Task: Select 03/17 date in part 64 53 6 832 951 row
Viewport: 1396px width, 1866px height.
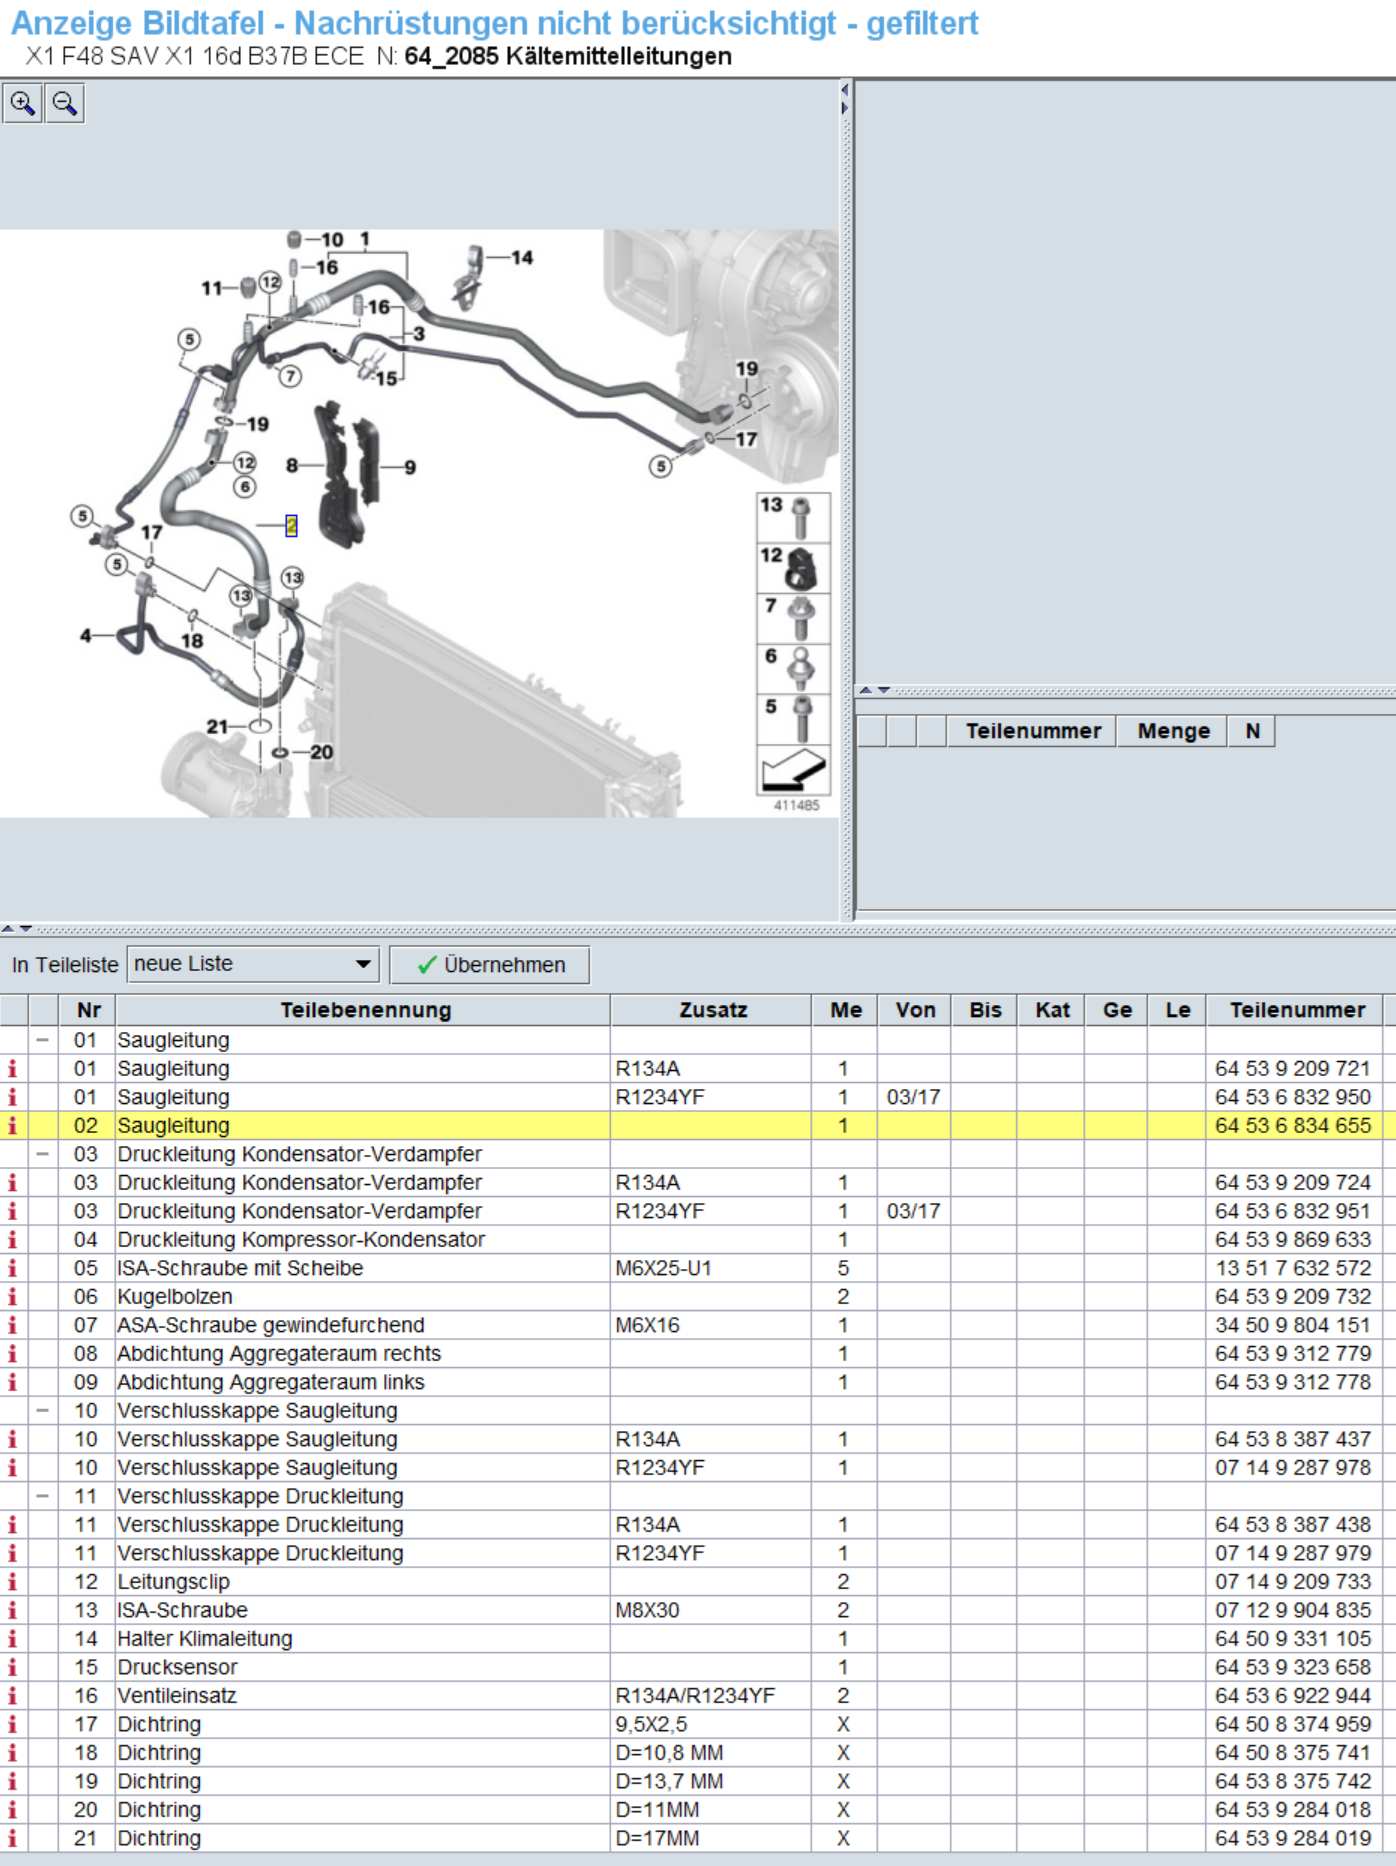Action: (x=913, y=1211)
